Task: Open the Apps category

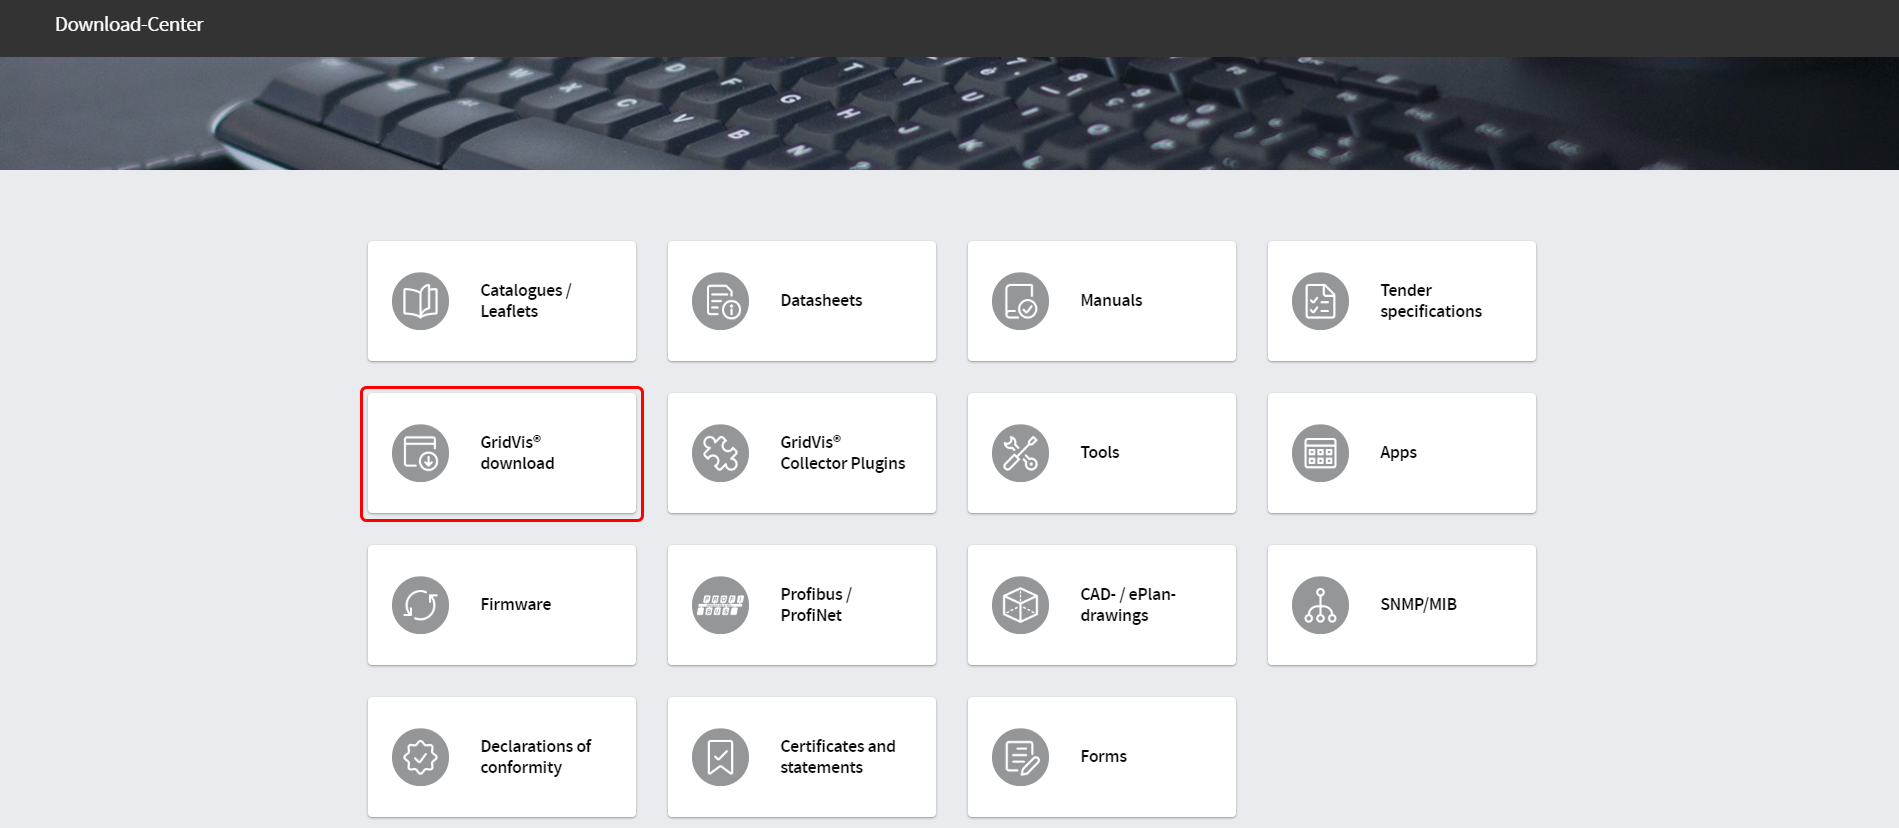Action: (x=1402, y=453)
